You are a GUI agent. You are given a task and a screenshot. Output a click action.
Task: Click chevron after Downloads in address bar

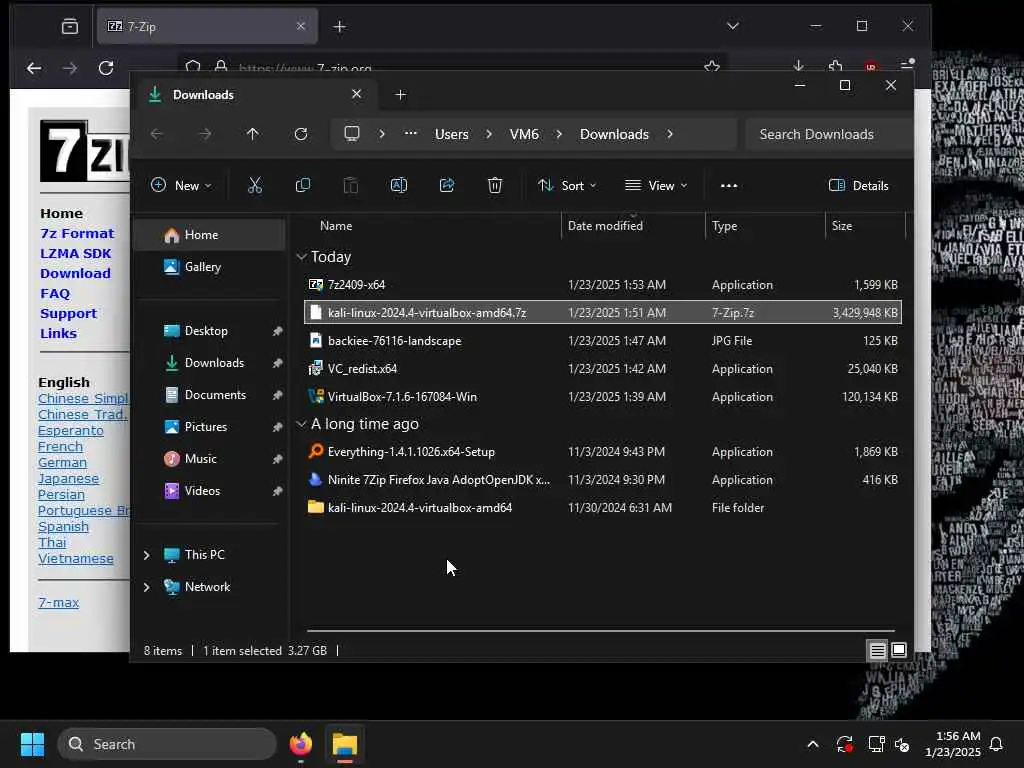point(670,134)
